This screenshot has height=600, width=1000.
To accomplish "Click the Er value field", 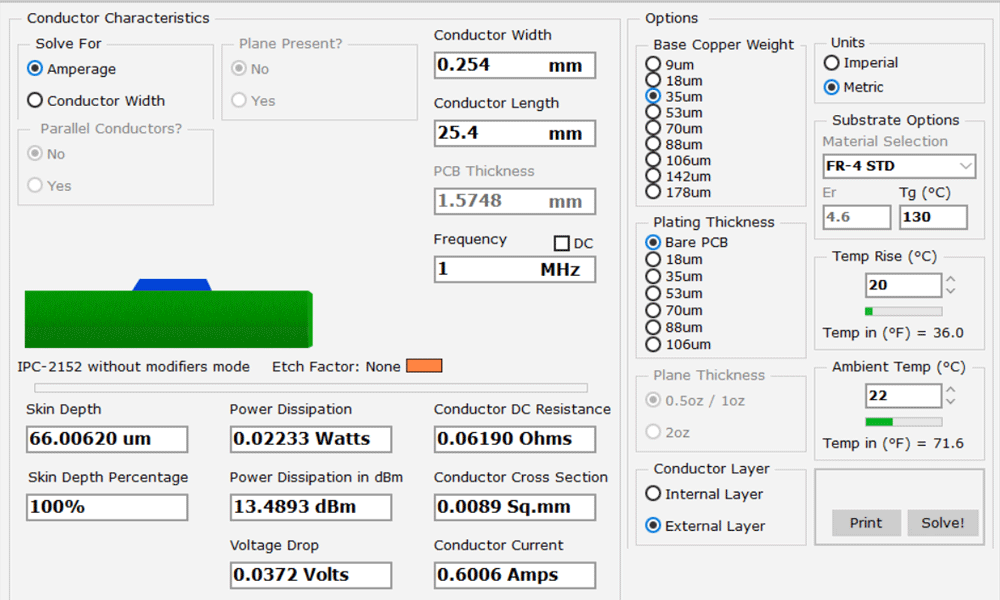I will click(x=857, y=217).
